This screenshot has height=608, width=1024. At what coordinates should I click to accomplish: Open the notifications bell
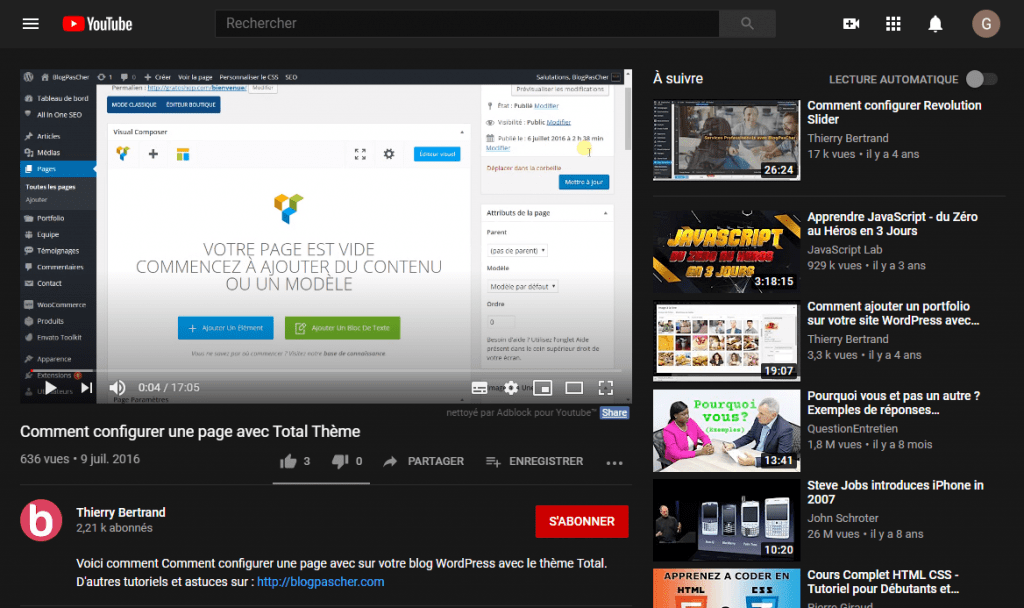(x=936, y=23)
